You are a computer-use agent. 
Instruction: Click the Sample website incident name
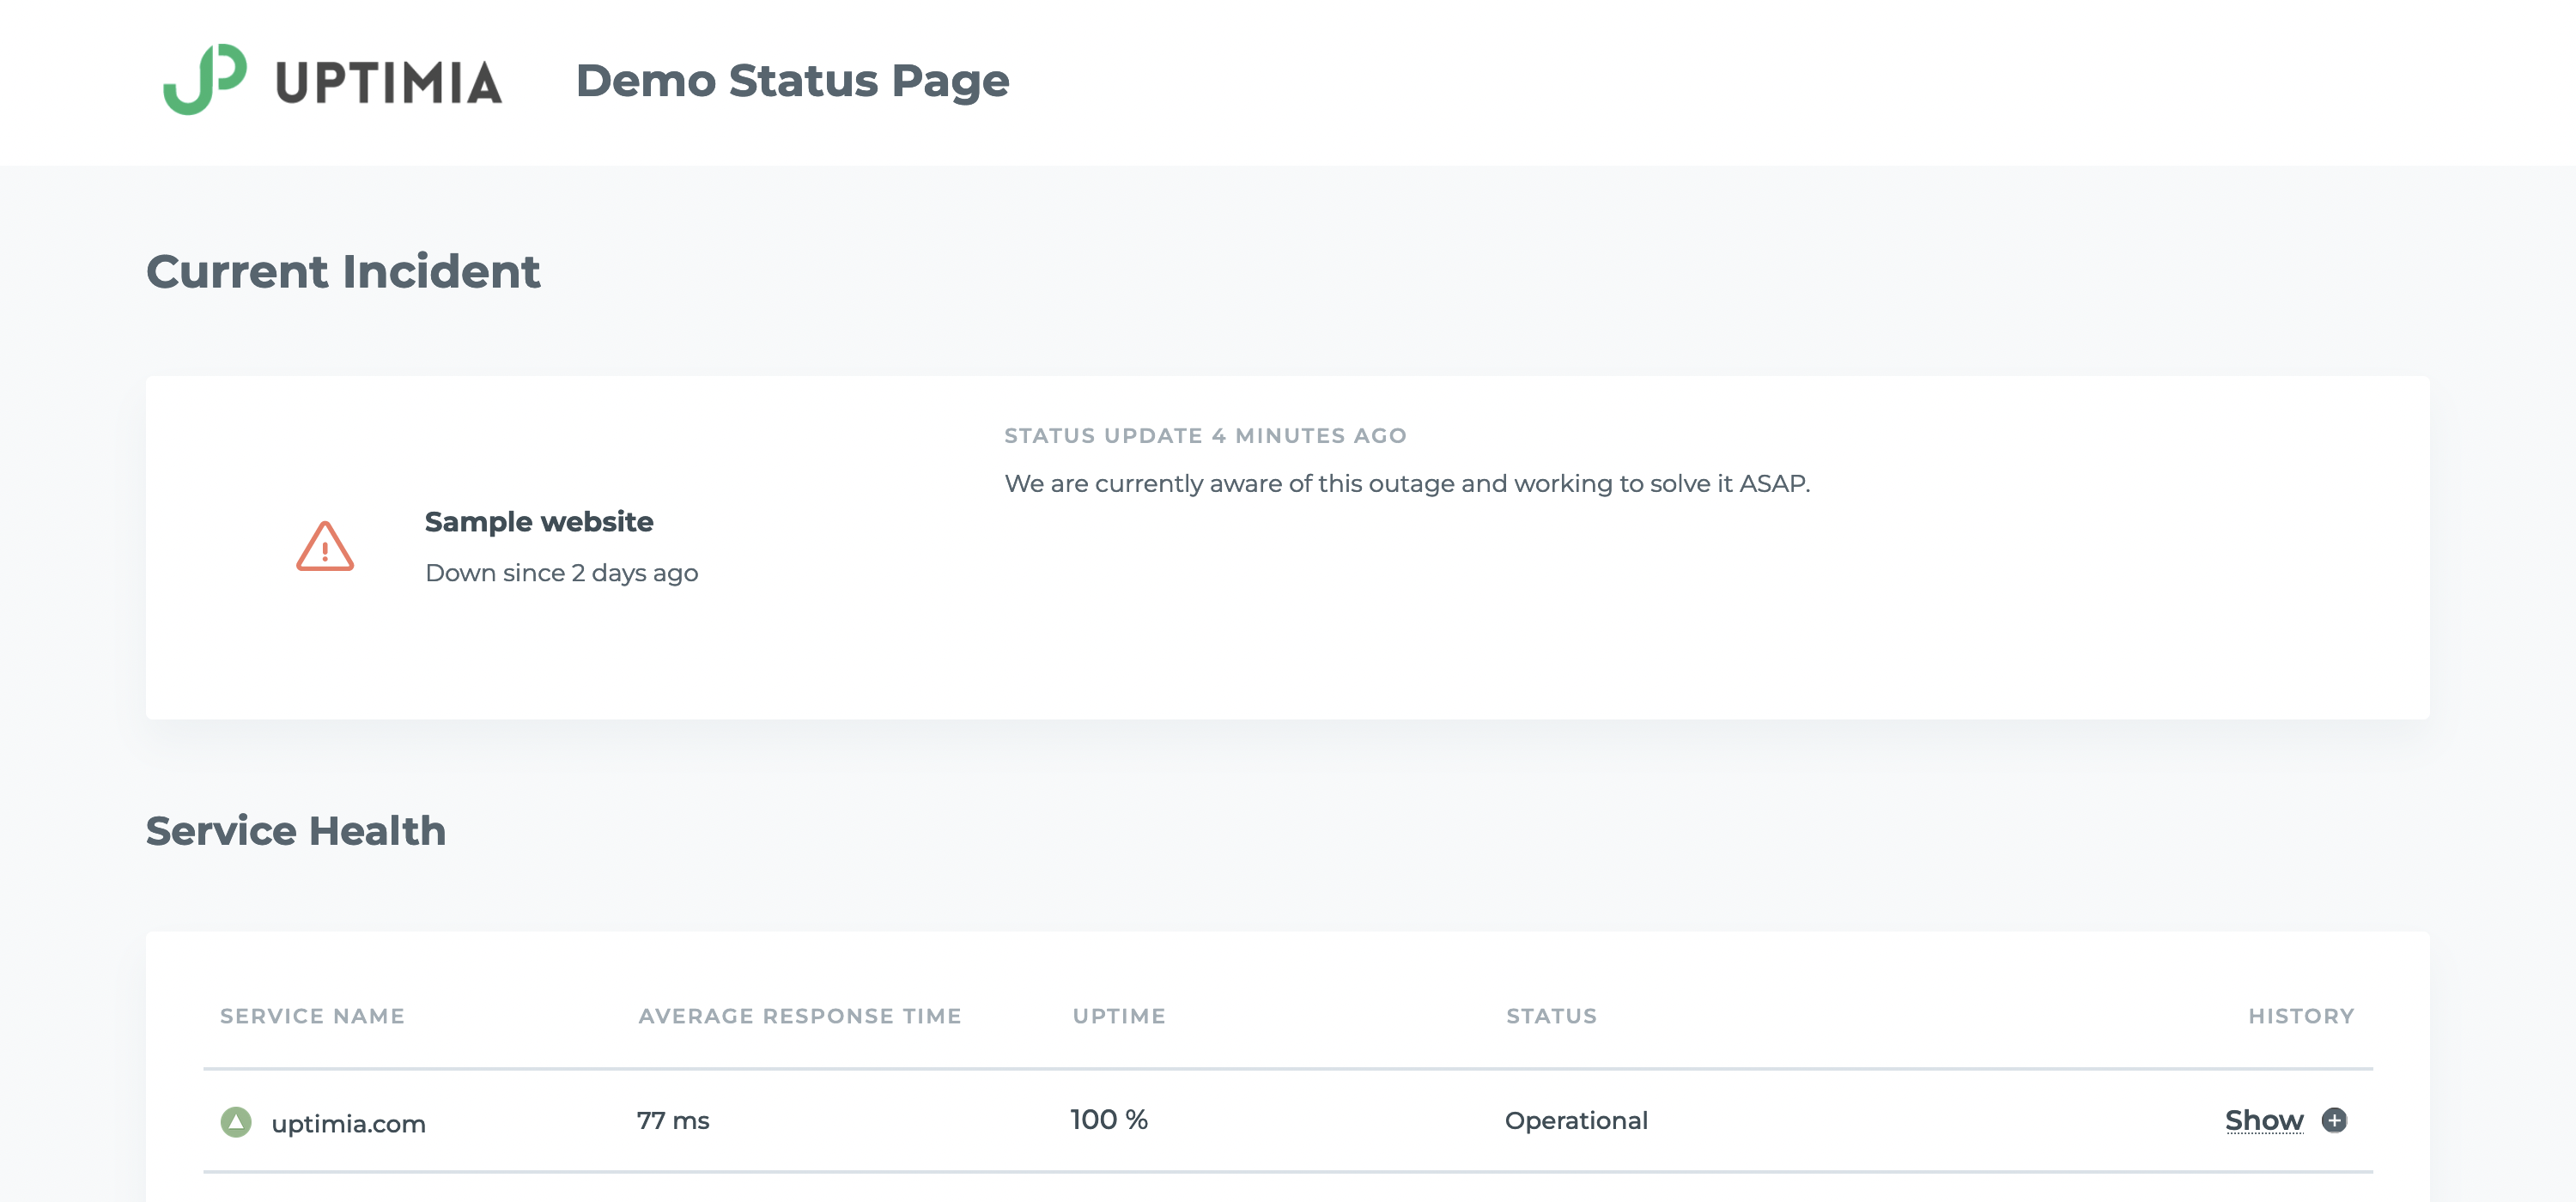[x=539, y=522]
